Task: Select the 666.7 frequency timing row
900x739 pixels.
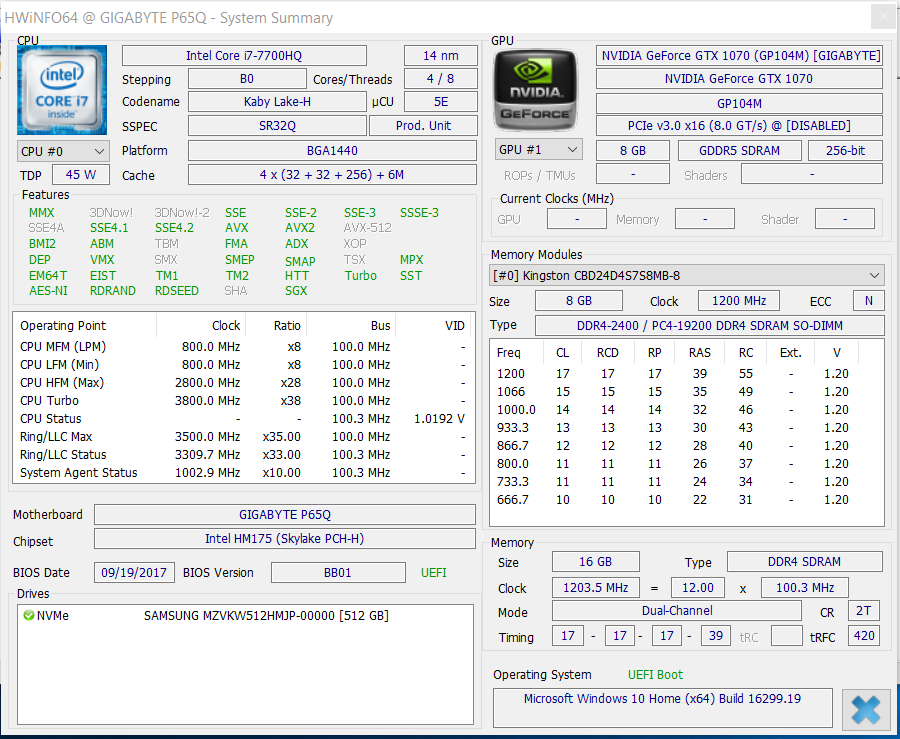Action: click(x=686, y=500)
